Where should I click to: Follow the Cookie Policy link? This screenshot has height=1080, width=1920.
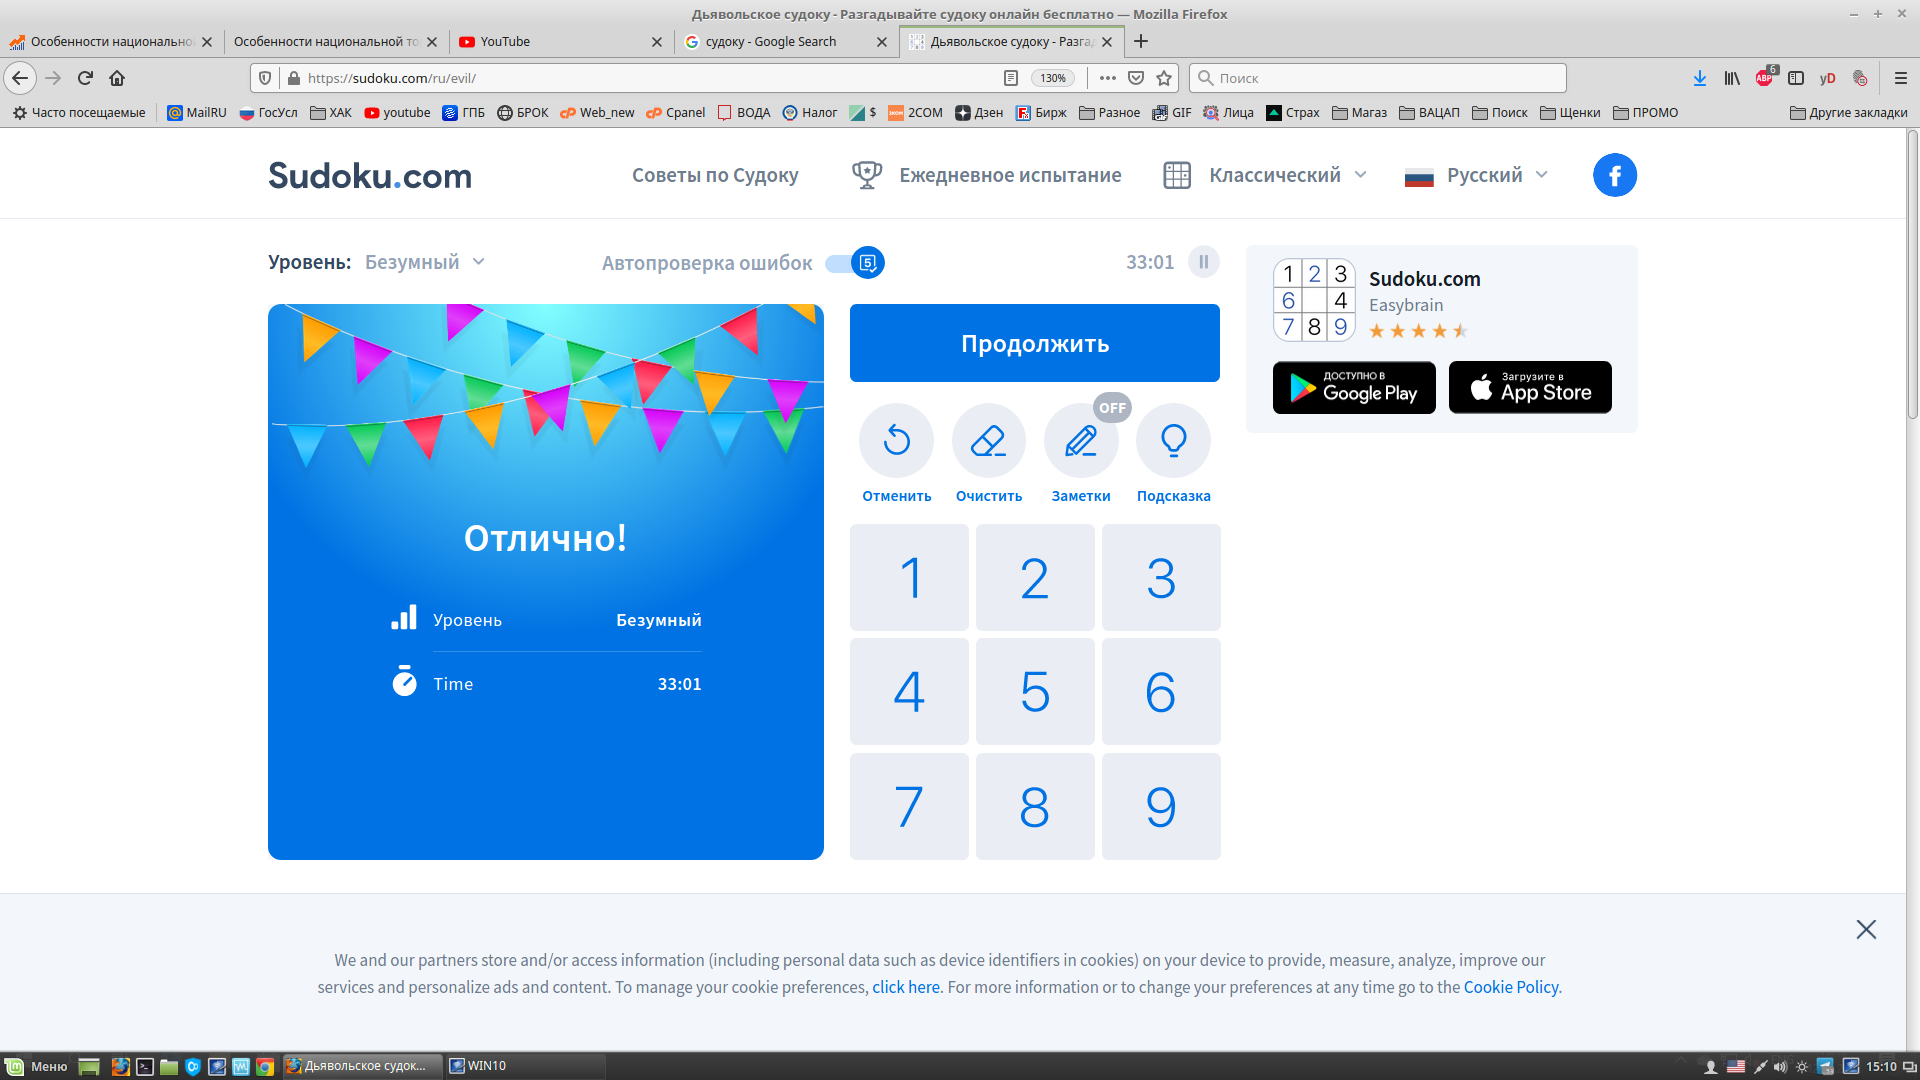point(1510,987)
